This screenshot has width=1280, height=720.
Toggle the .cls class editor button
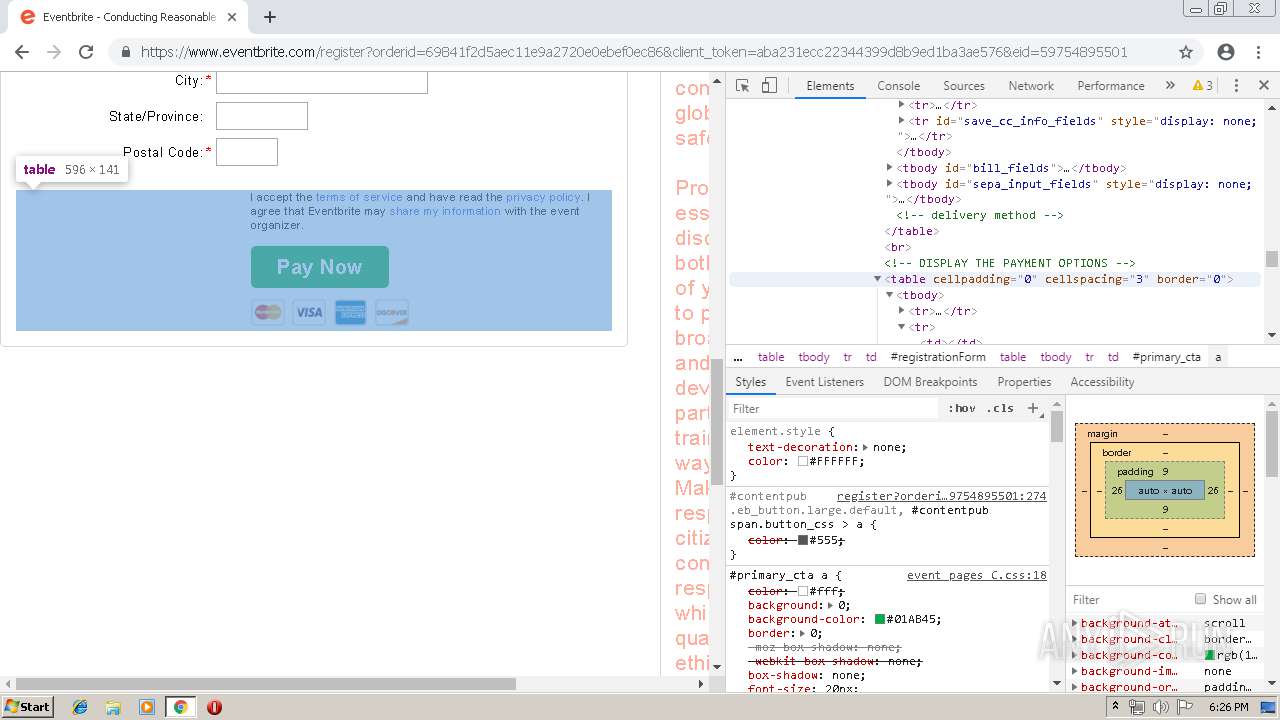click(1000, 408)
